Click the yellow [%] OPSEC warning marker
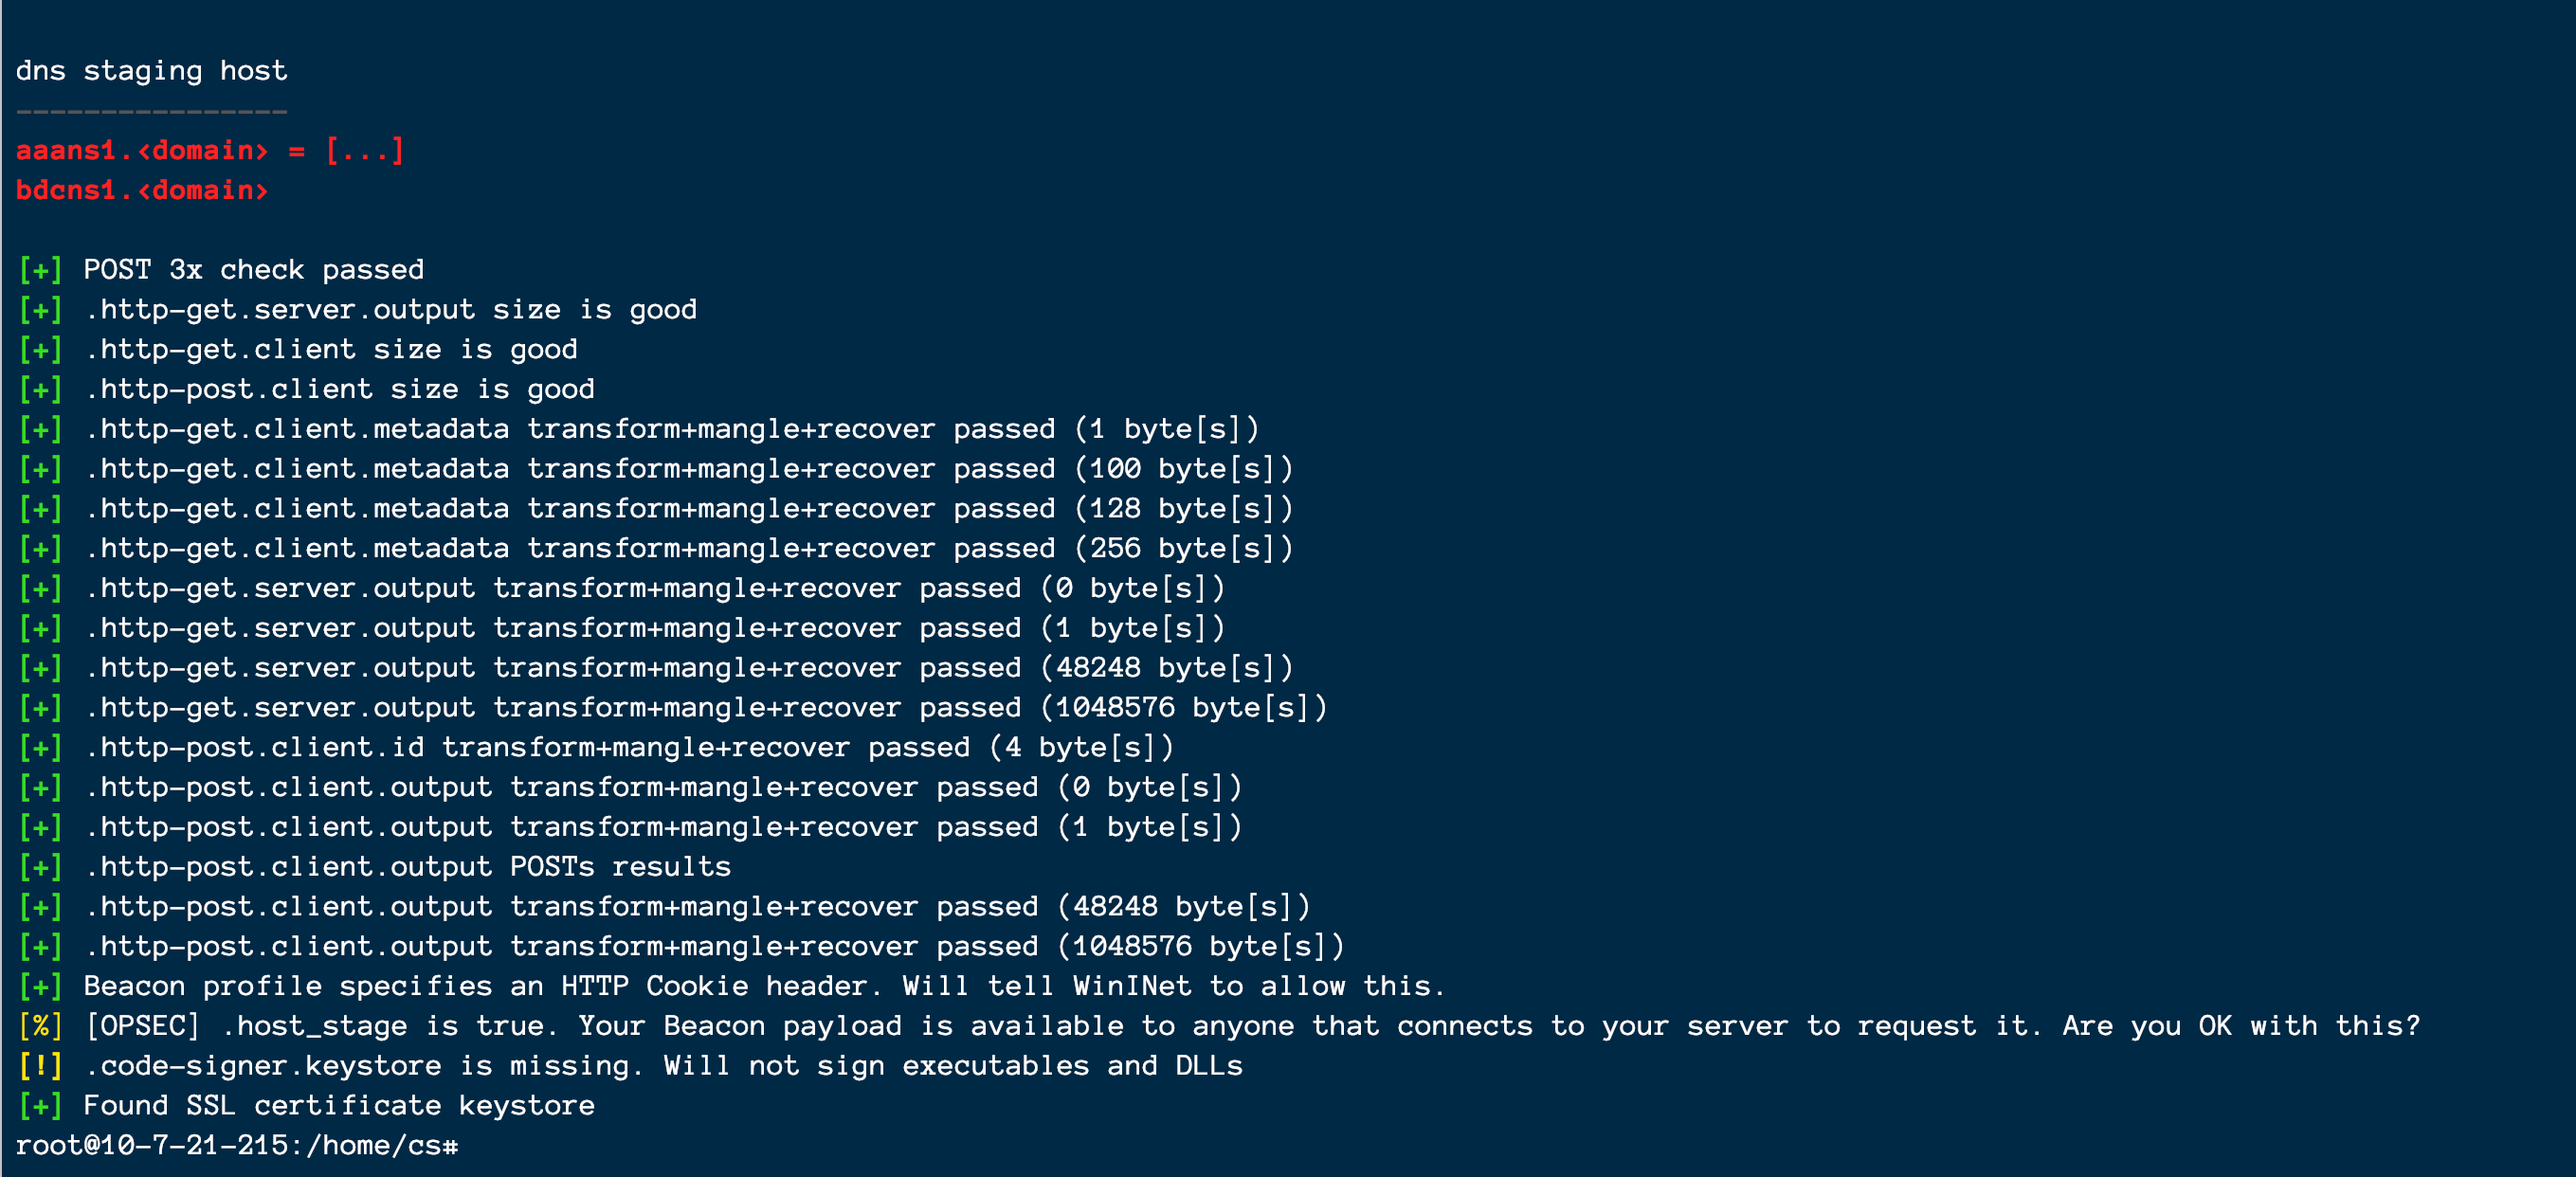 pos(40,1026)
